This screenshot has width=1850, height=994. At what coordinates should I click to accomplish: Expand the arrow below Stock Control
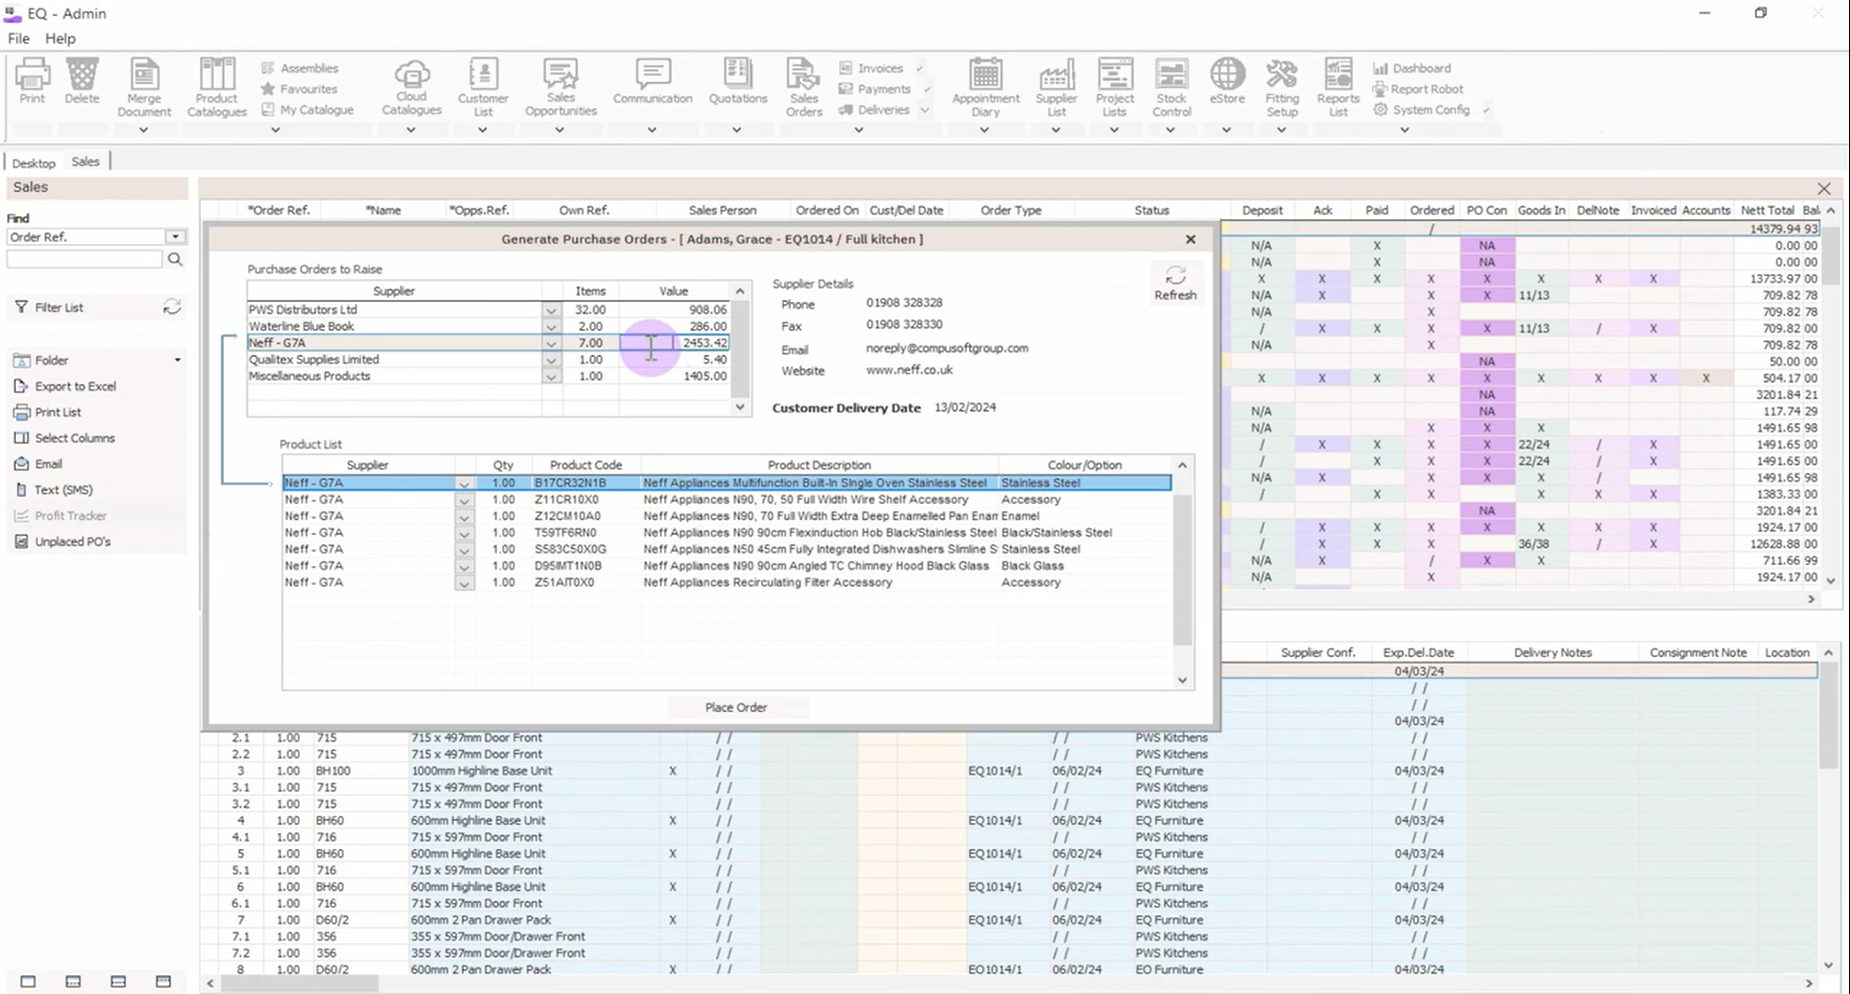pos(1170,130)
